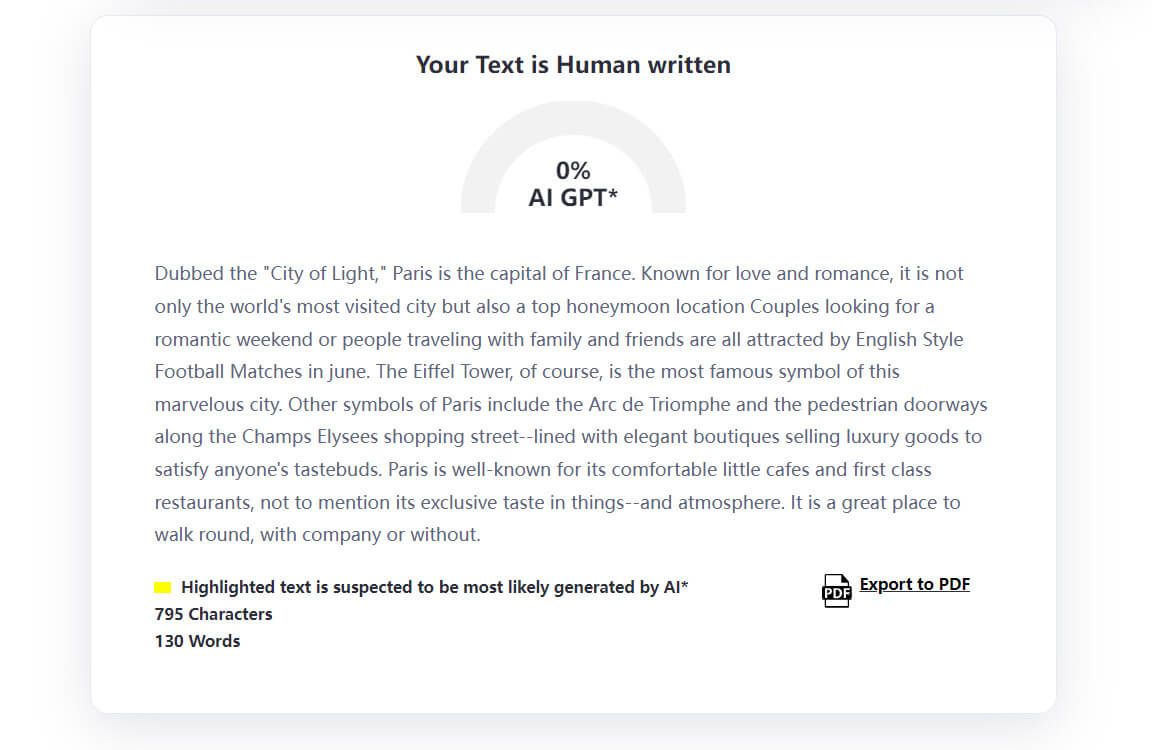Click "Champs Elysees" in the paragraph
The image size is (1152, 750).
(304, 437)
